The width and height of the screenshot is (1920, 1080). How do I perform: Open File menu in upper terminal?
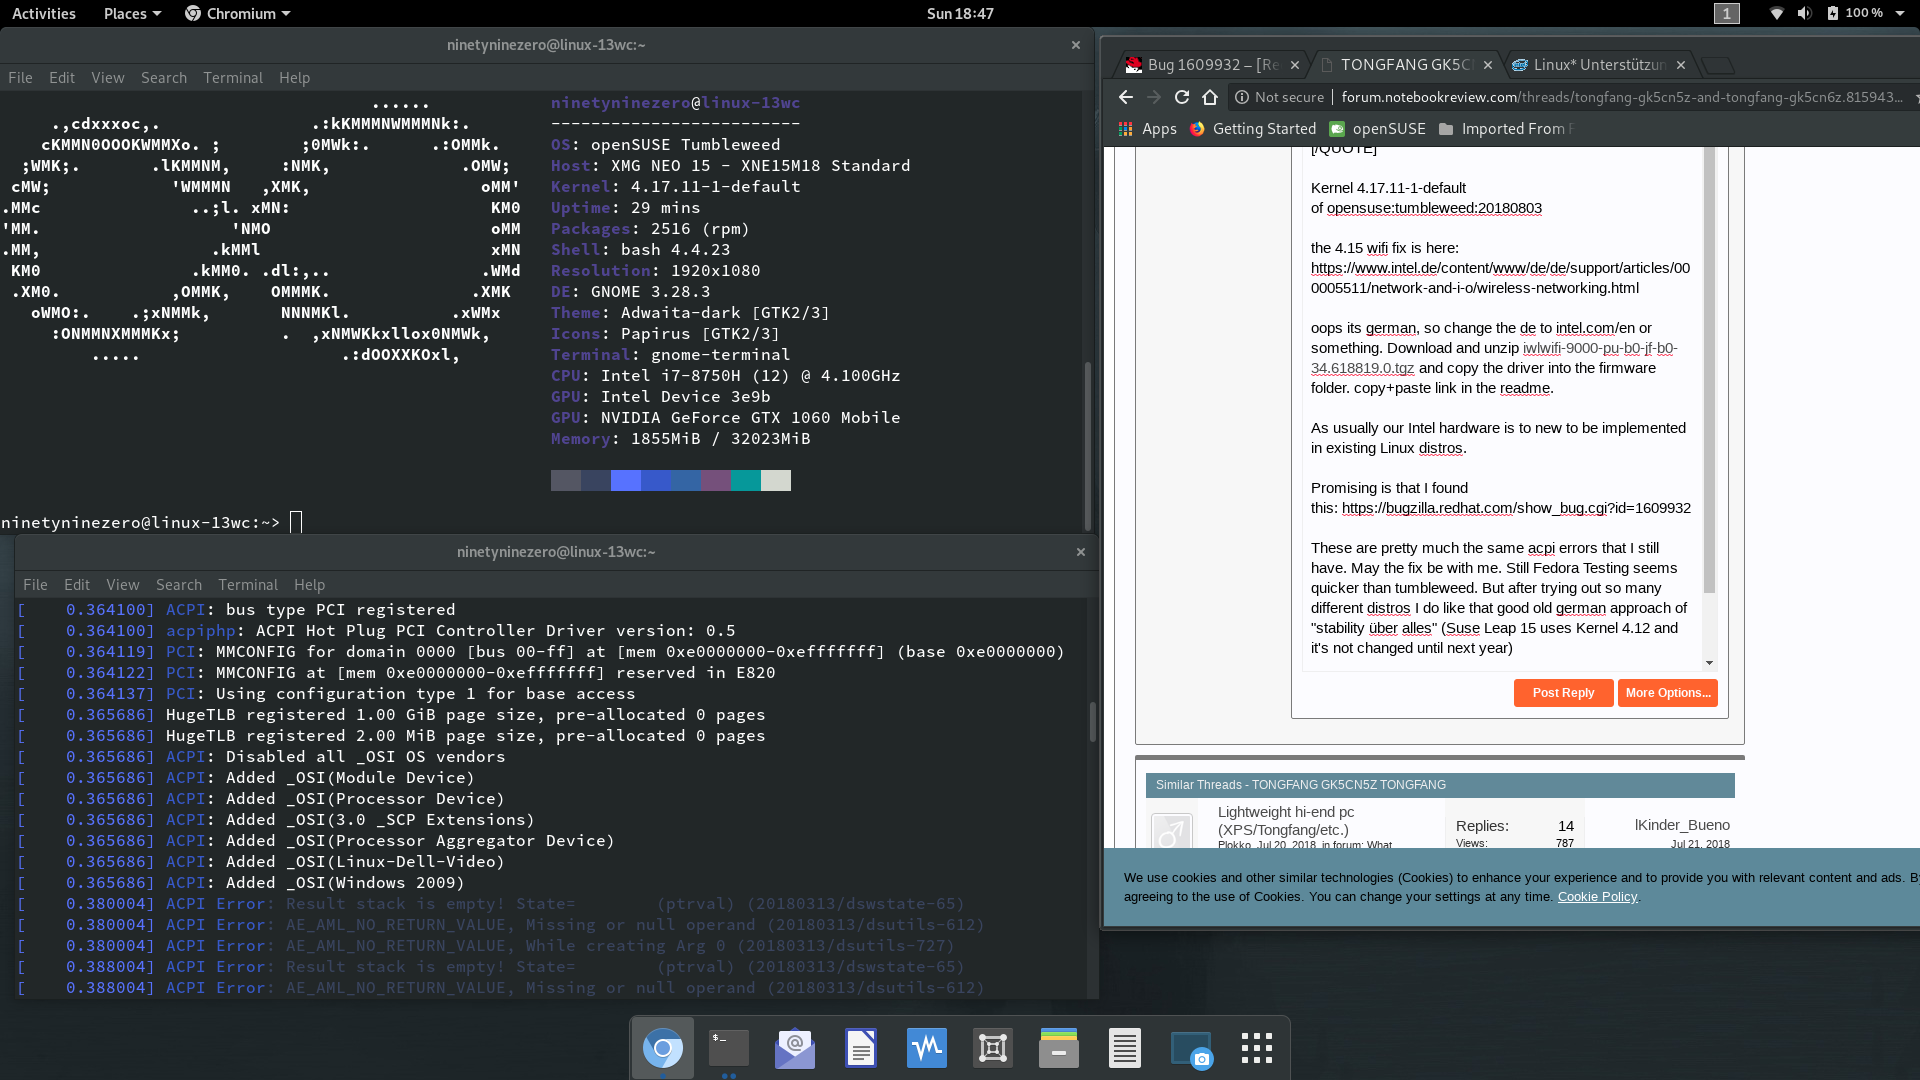(x=20, y=77)
